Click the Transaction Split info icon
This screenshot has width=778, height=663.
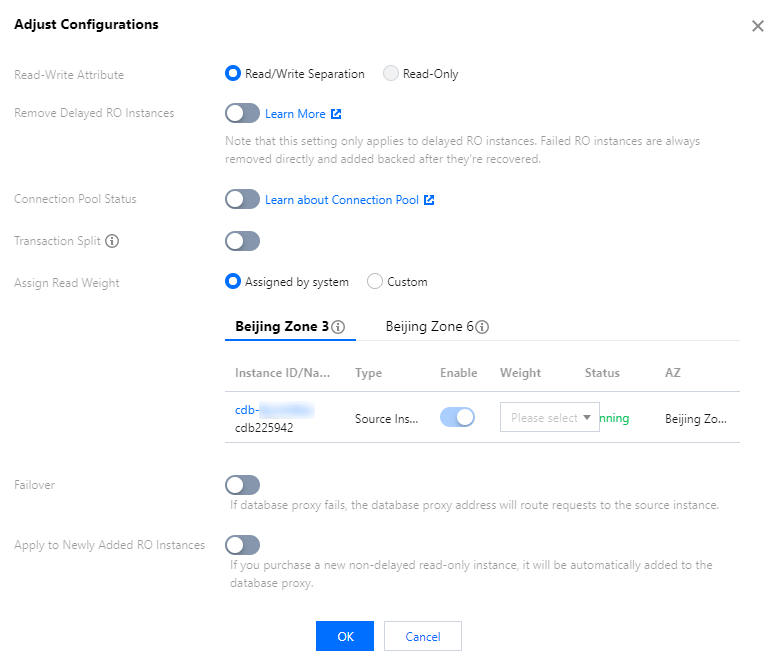[x=112, y=241]
